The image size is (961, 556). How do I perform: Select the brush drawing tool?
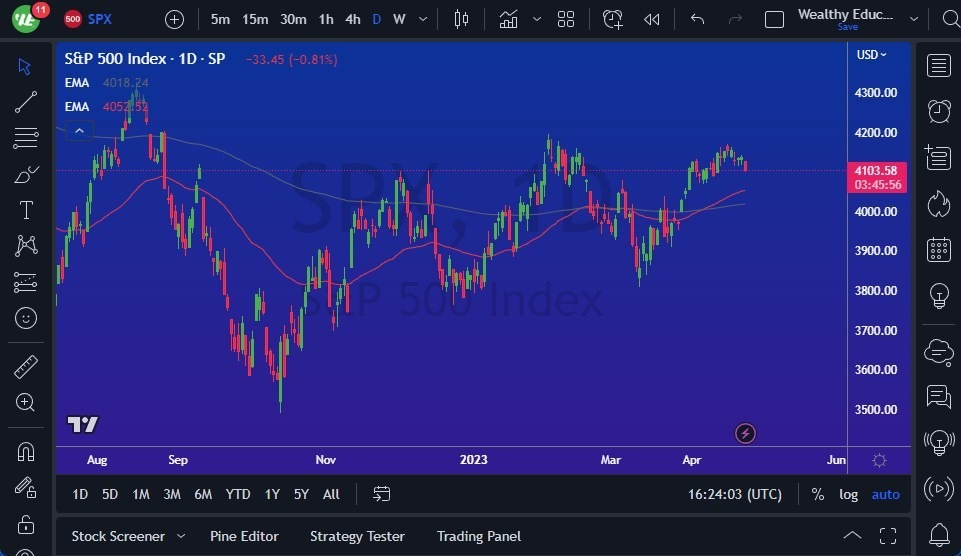pos(26,175)
